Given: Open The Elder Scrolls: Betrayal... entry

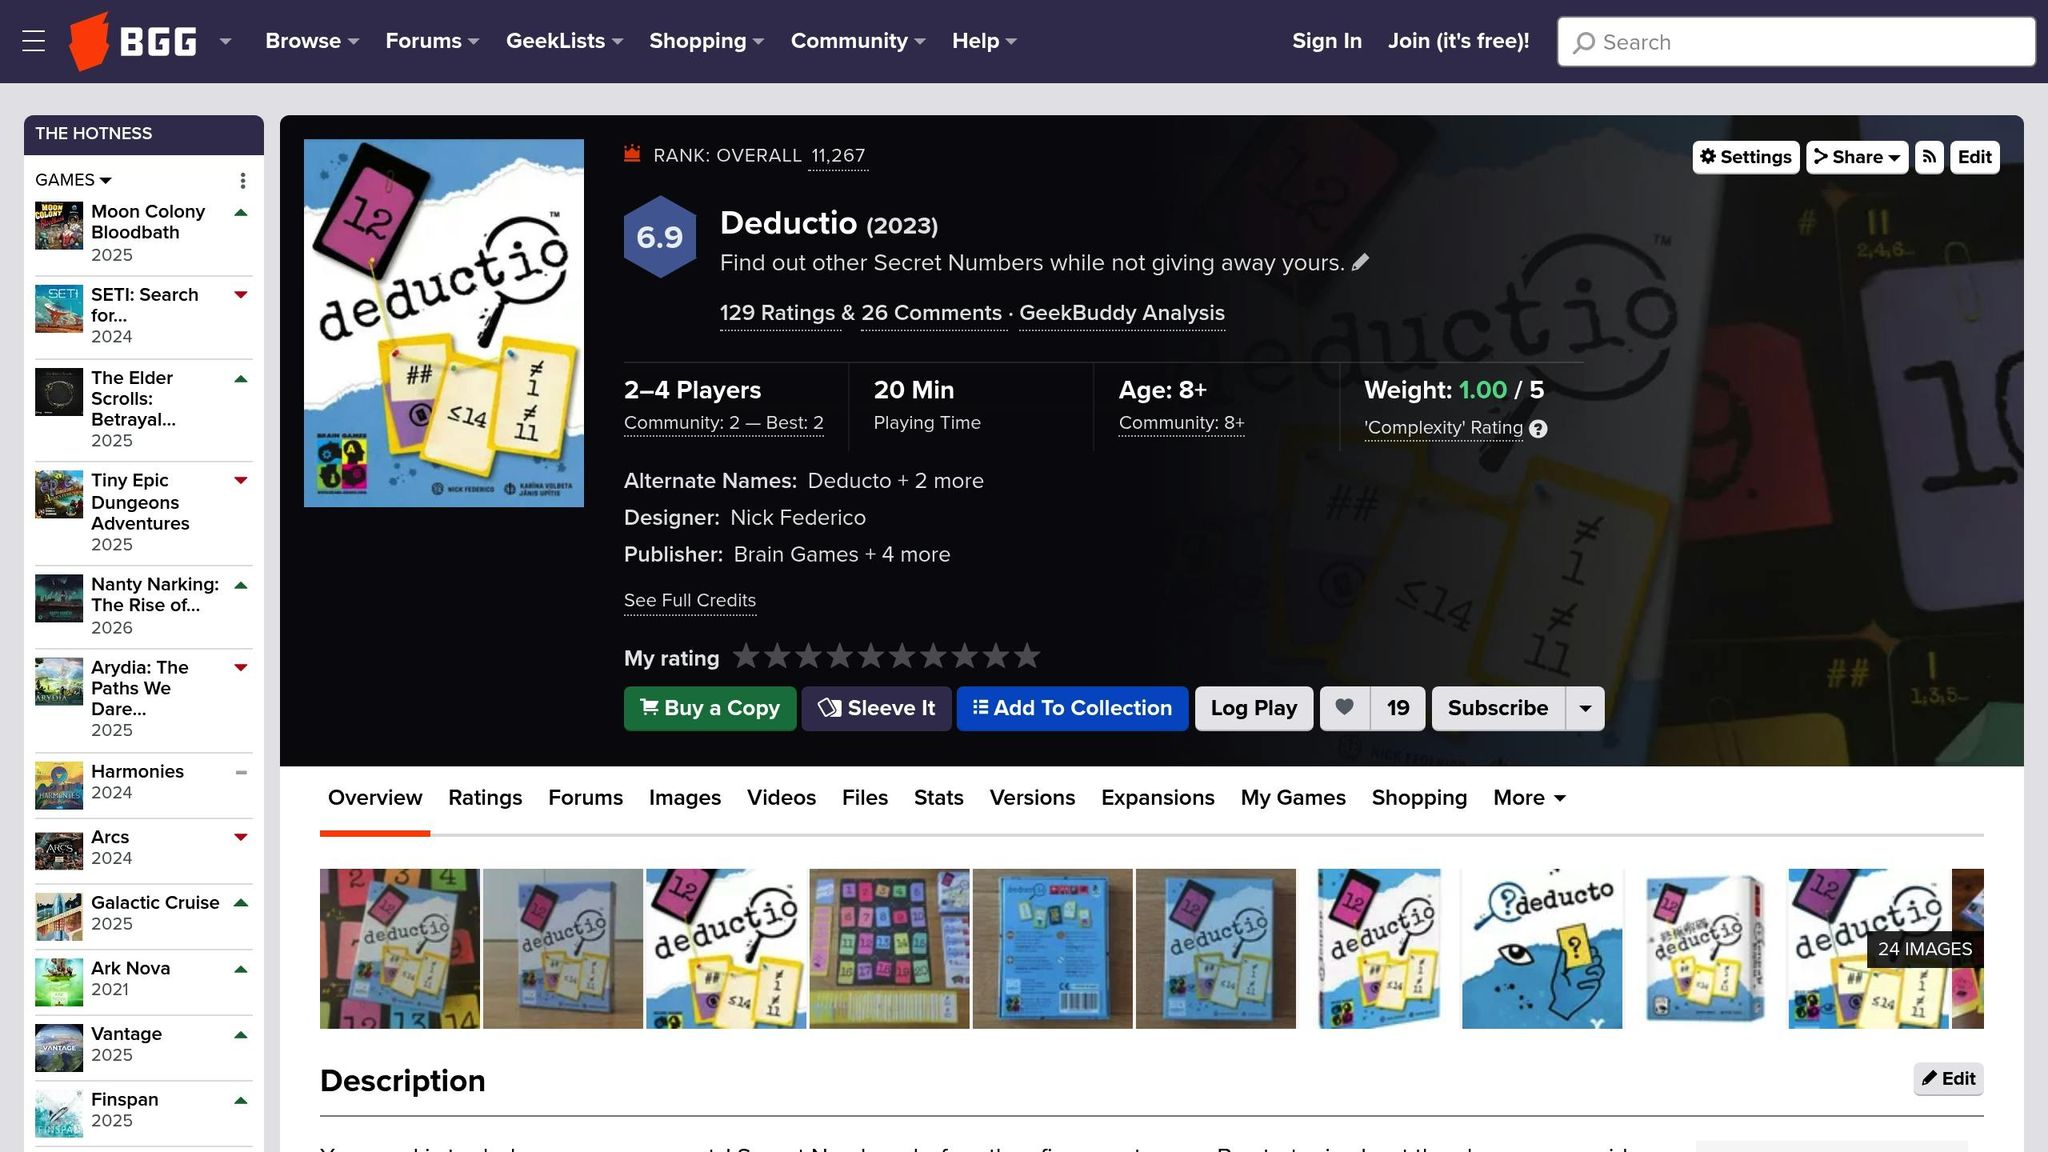Looking at the screenshot, I should (132, 398).
